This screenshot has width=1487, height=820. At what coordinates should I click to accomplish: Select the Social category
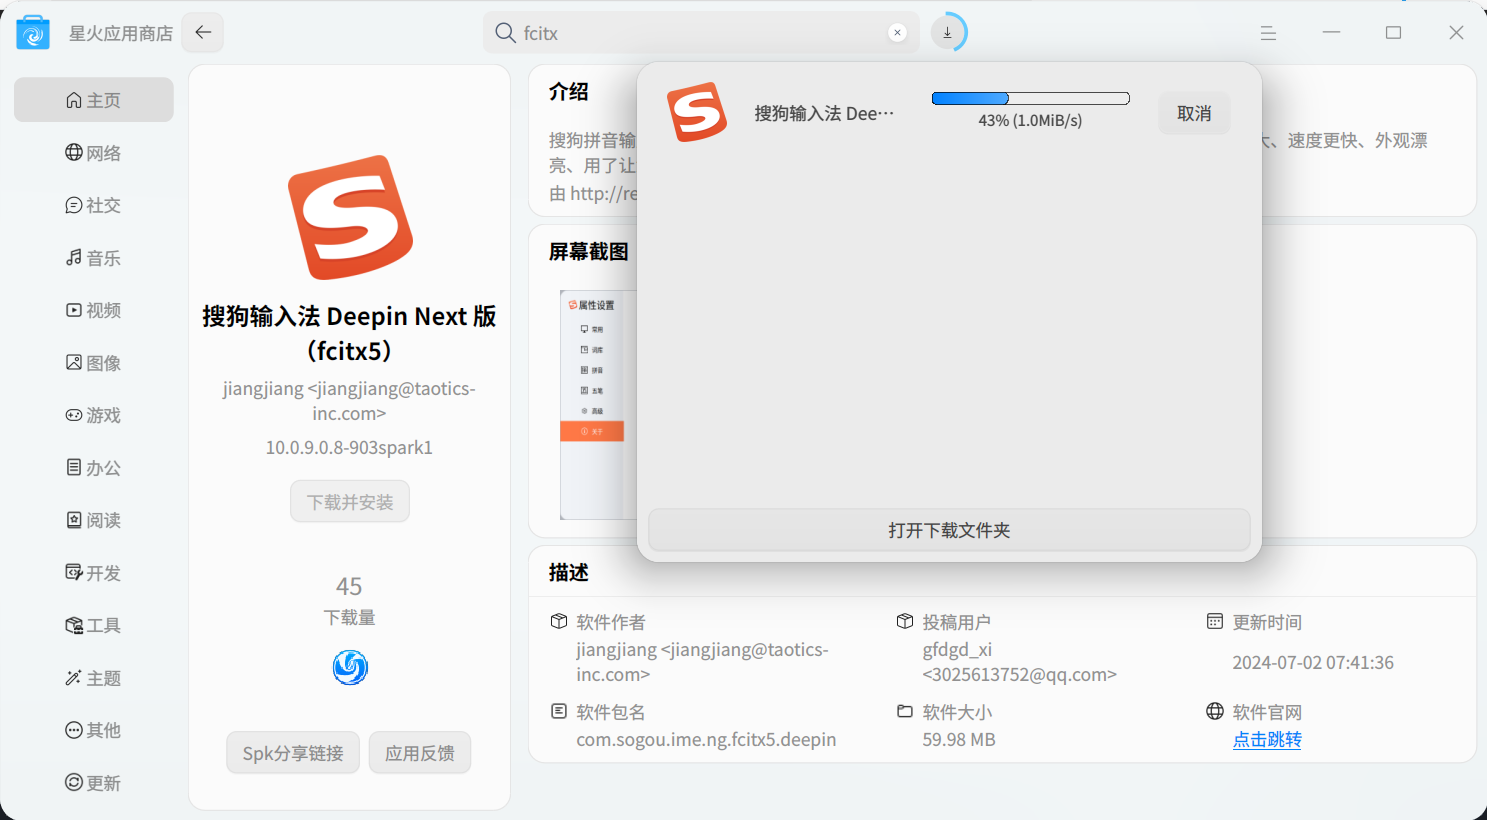[x=94, y=205]
